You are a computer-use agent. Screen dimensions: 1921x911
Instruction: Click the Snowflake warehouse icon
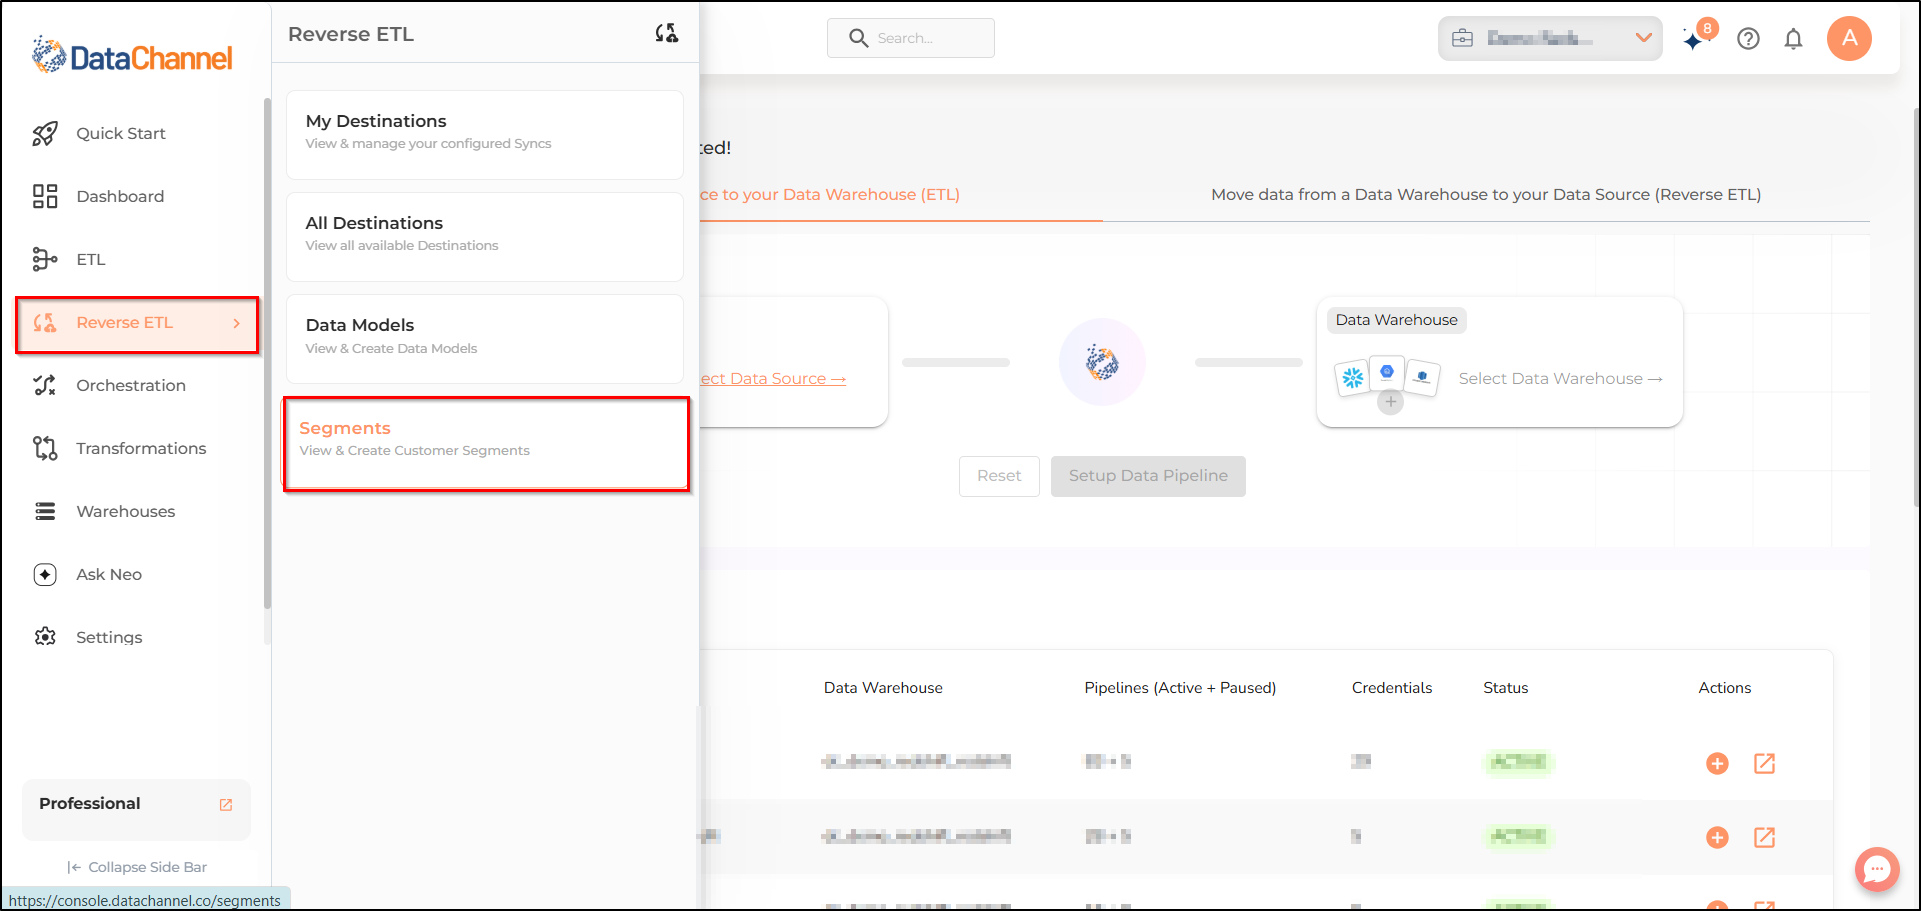1353,378
